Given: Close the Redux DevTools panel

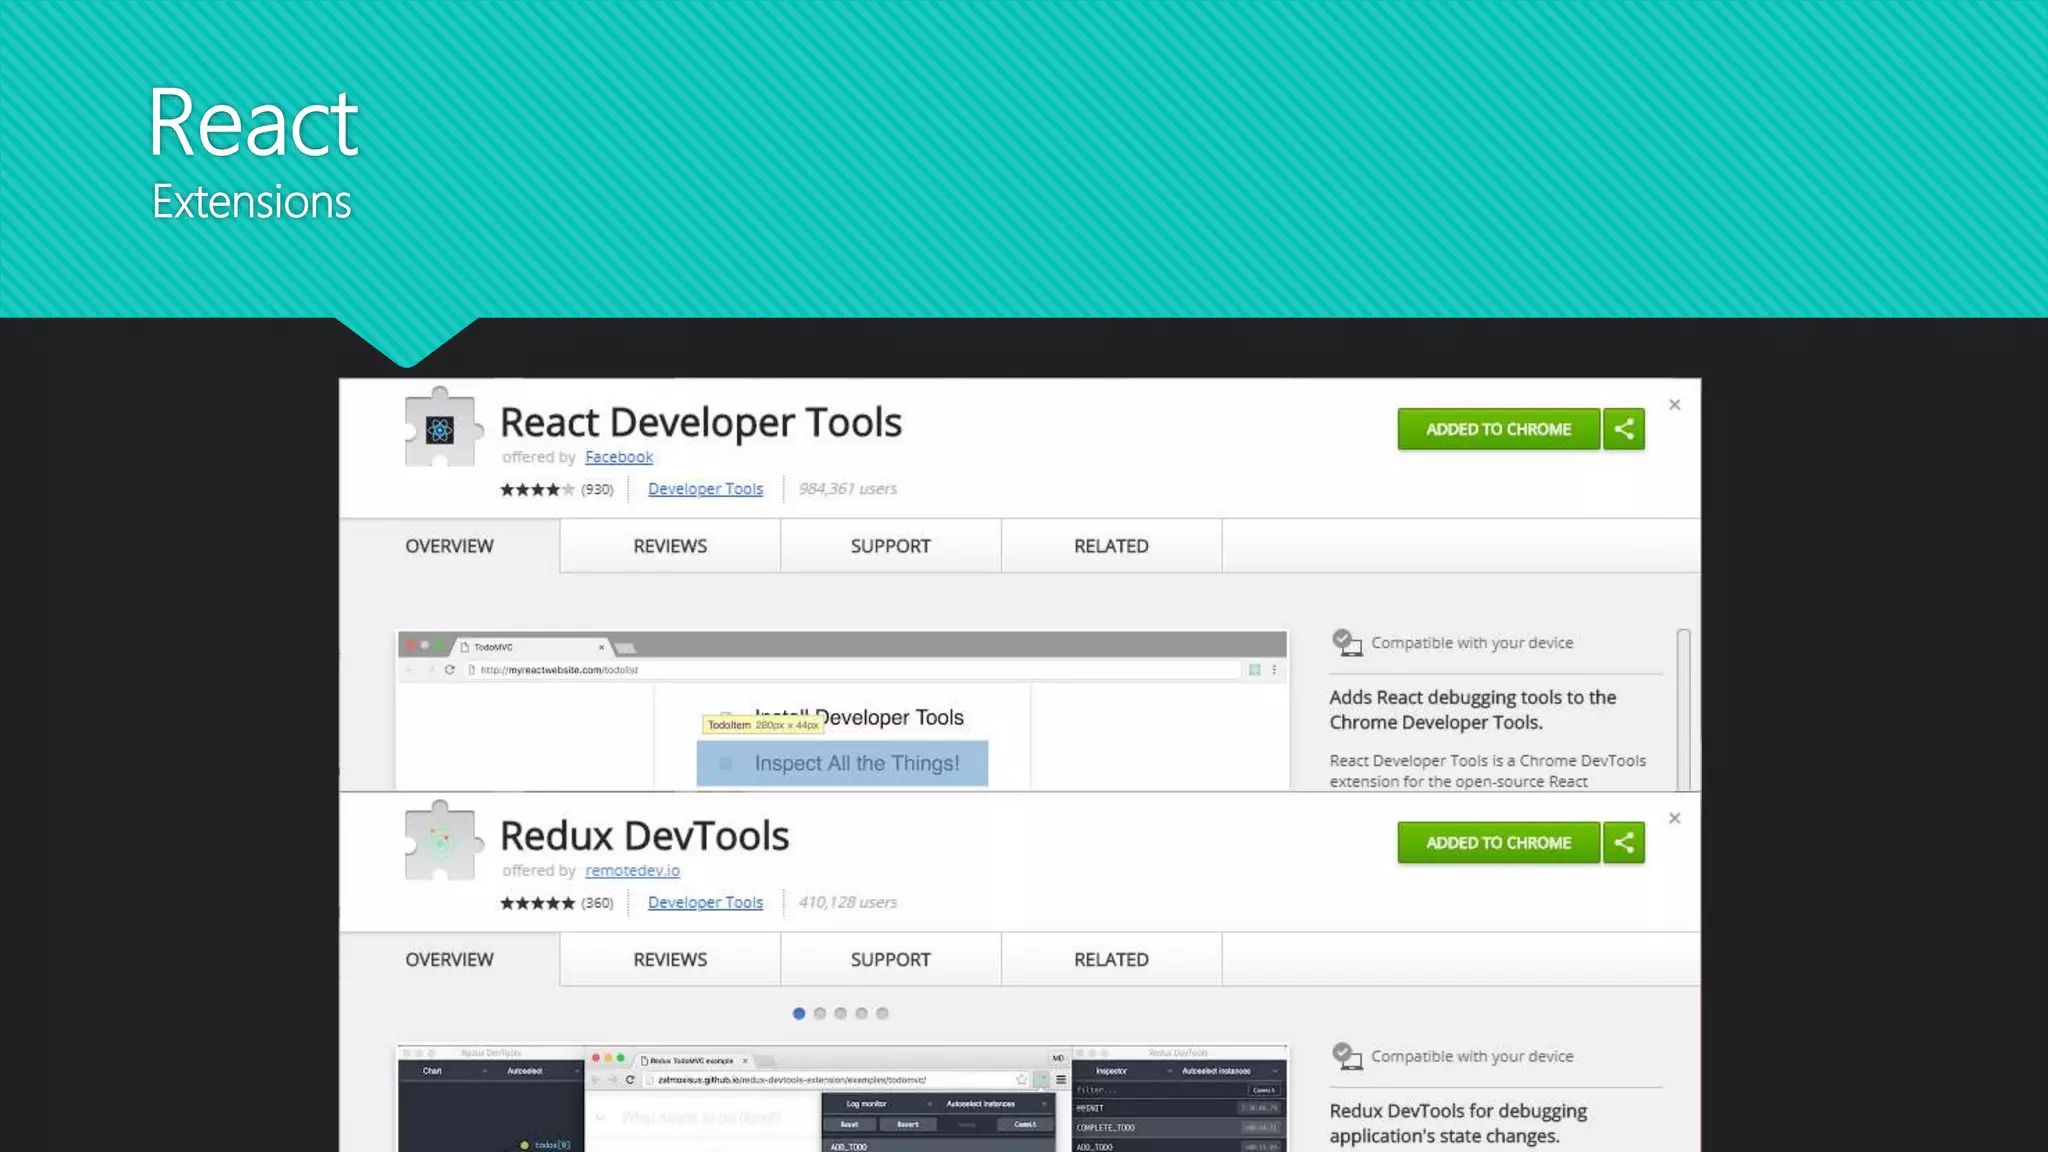Looking at the screenshot, I should tap(1675, 818).
